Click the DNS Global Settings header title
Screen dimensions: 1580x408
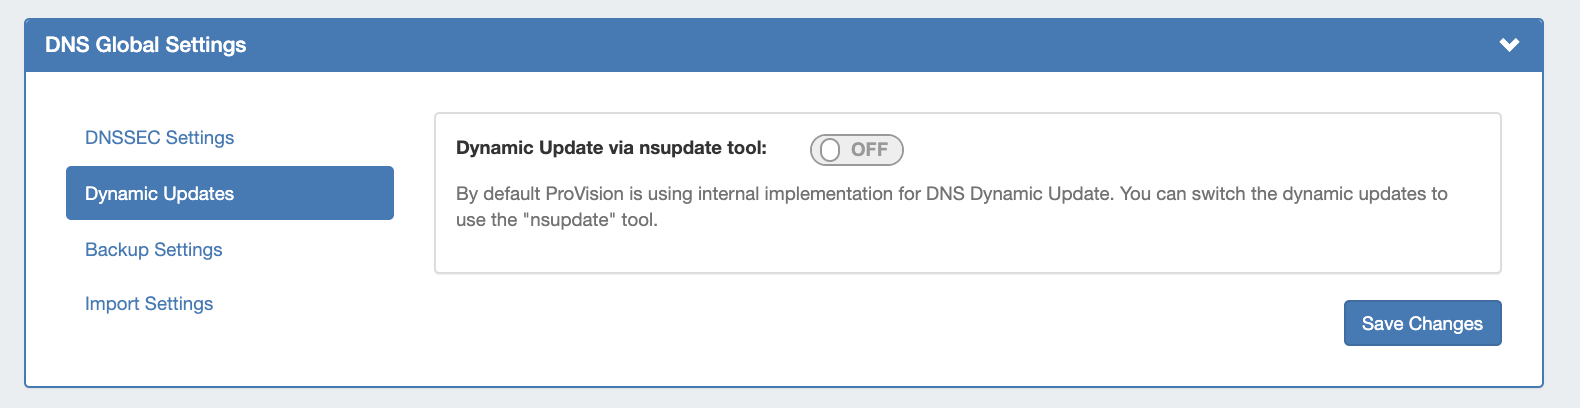click(146, 45)
